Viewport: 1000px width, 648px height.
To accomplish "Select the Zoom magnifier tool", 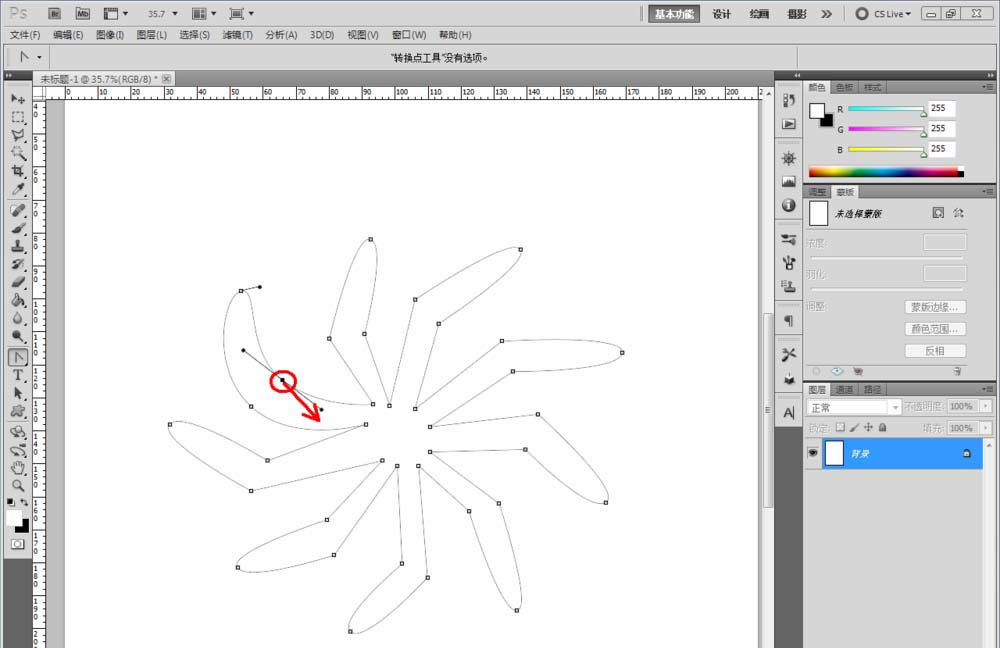I will [x=18, y=486].
